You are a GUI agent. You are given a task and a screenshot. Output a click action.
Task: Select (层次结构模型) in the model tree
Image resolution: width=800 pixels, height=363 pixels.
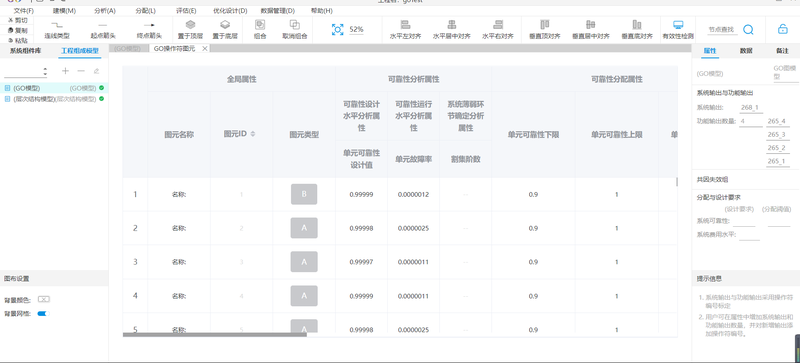point(54,99)
